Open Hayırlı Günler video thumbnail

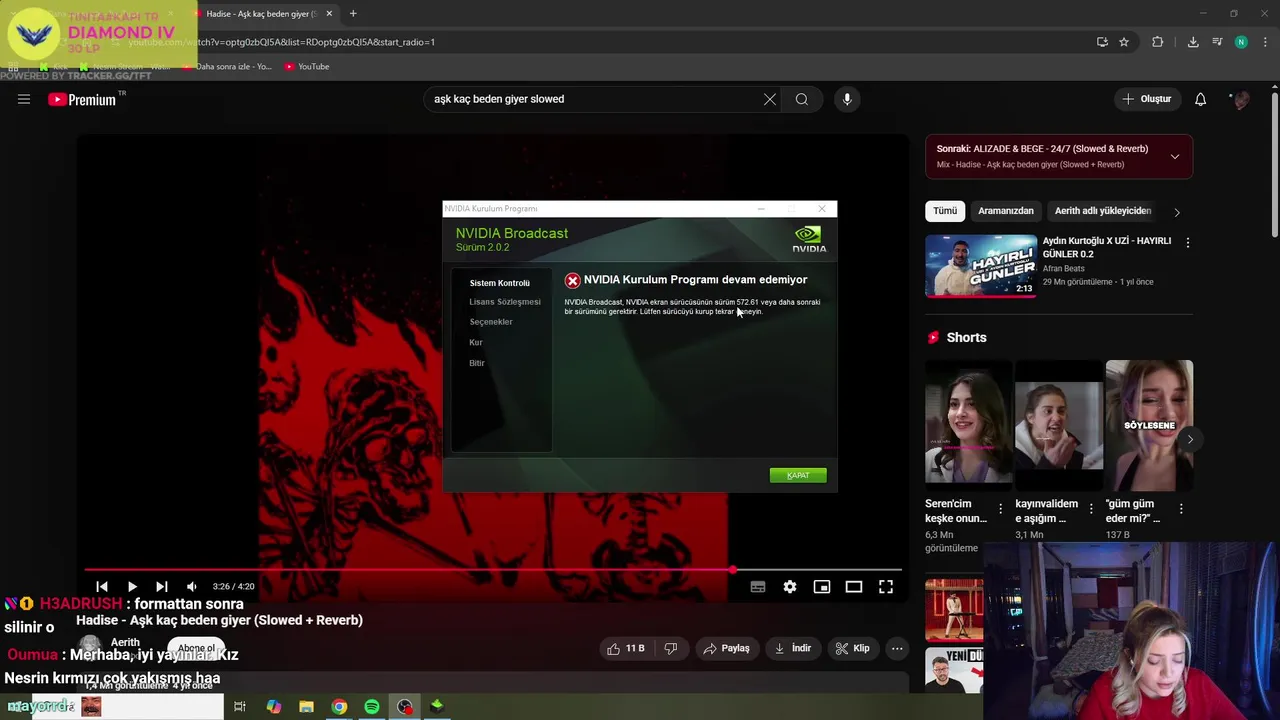click(x=981, y=266)
